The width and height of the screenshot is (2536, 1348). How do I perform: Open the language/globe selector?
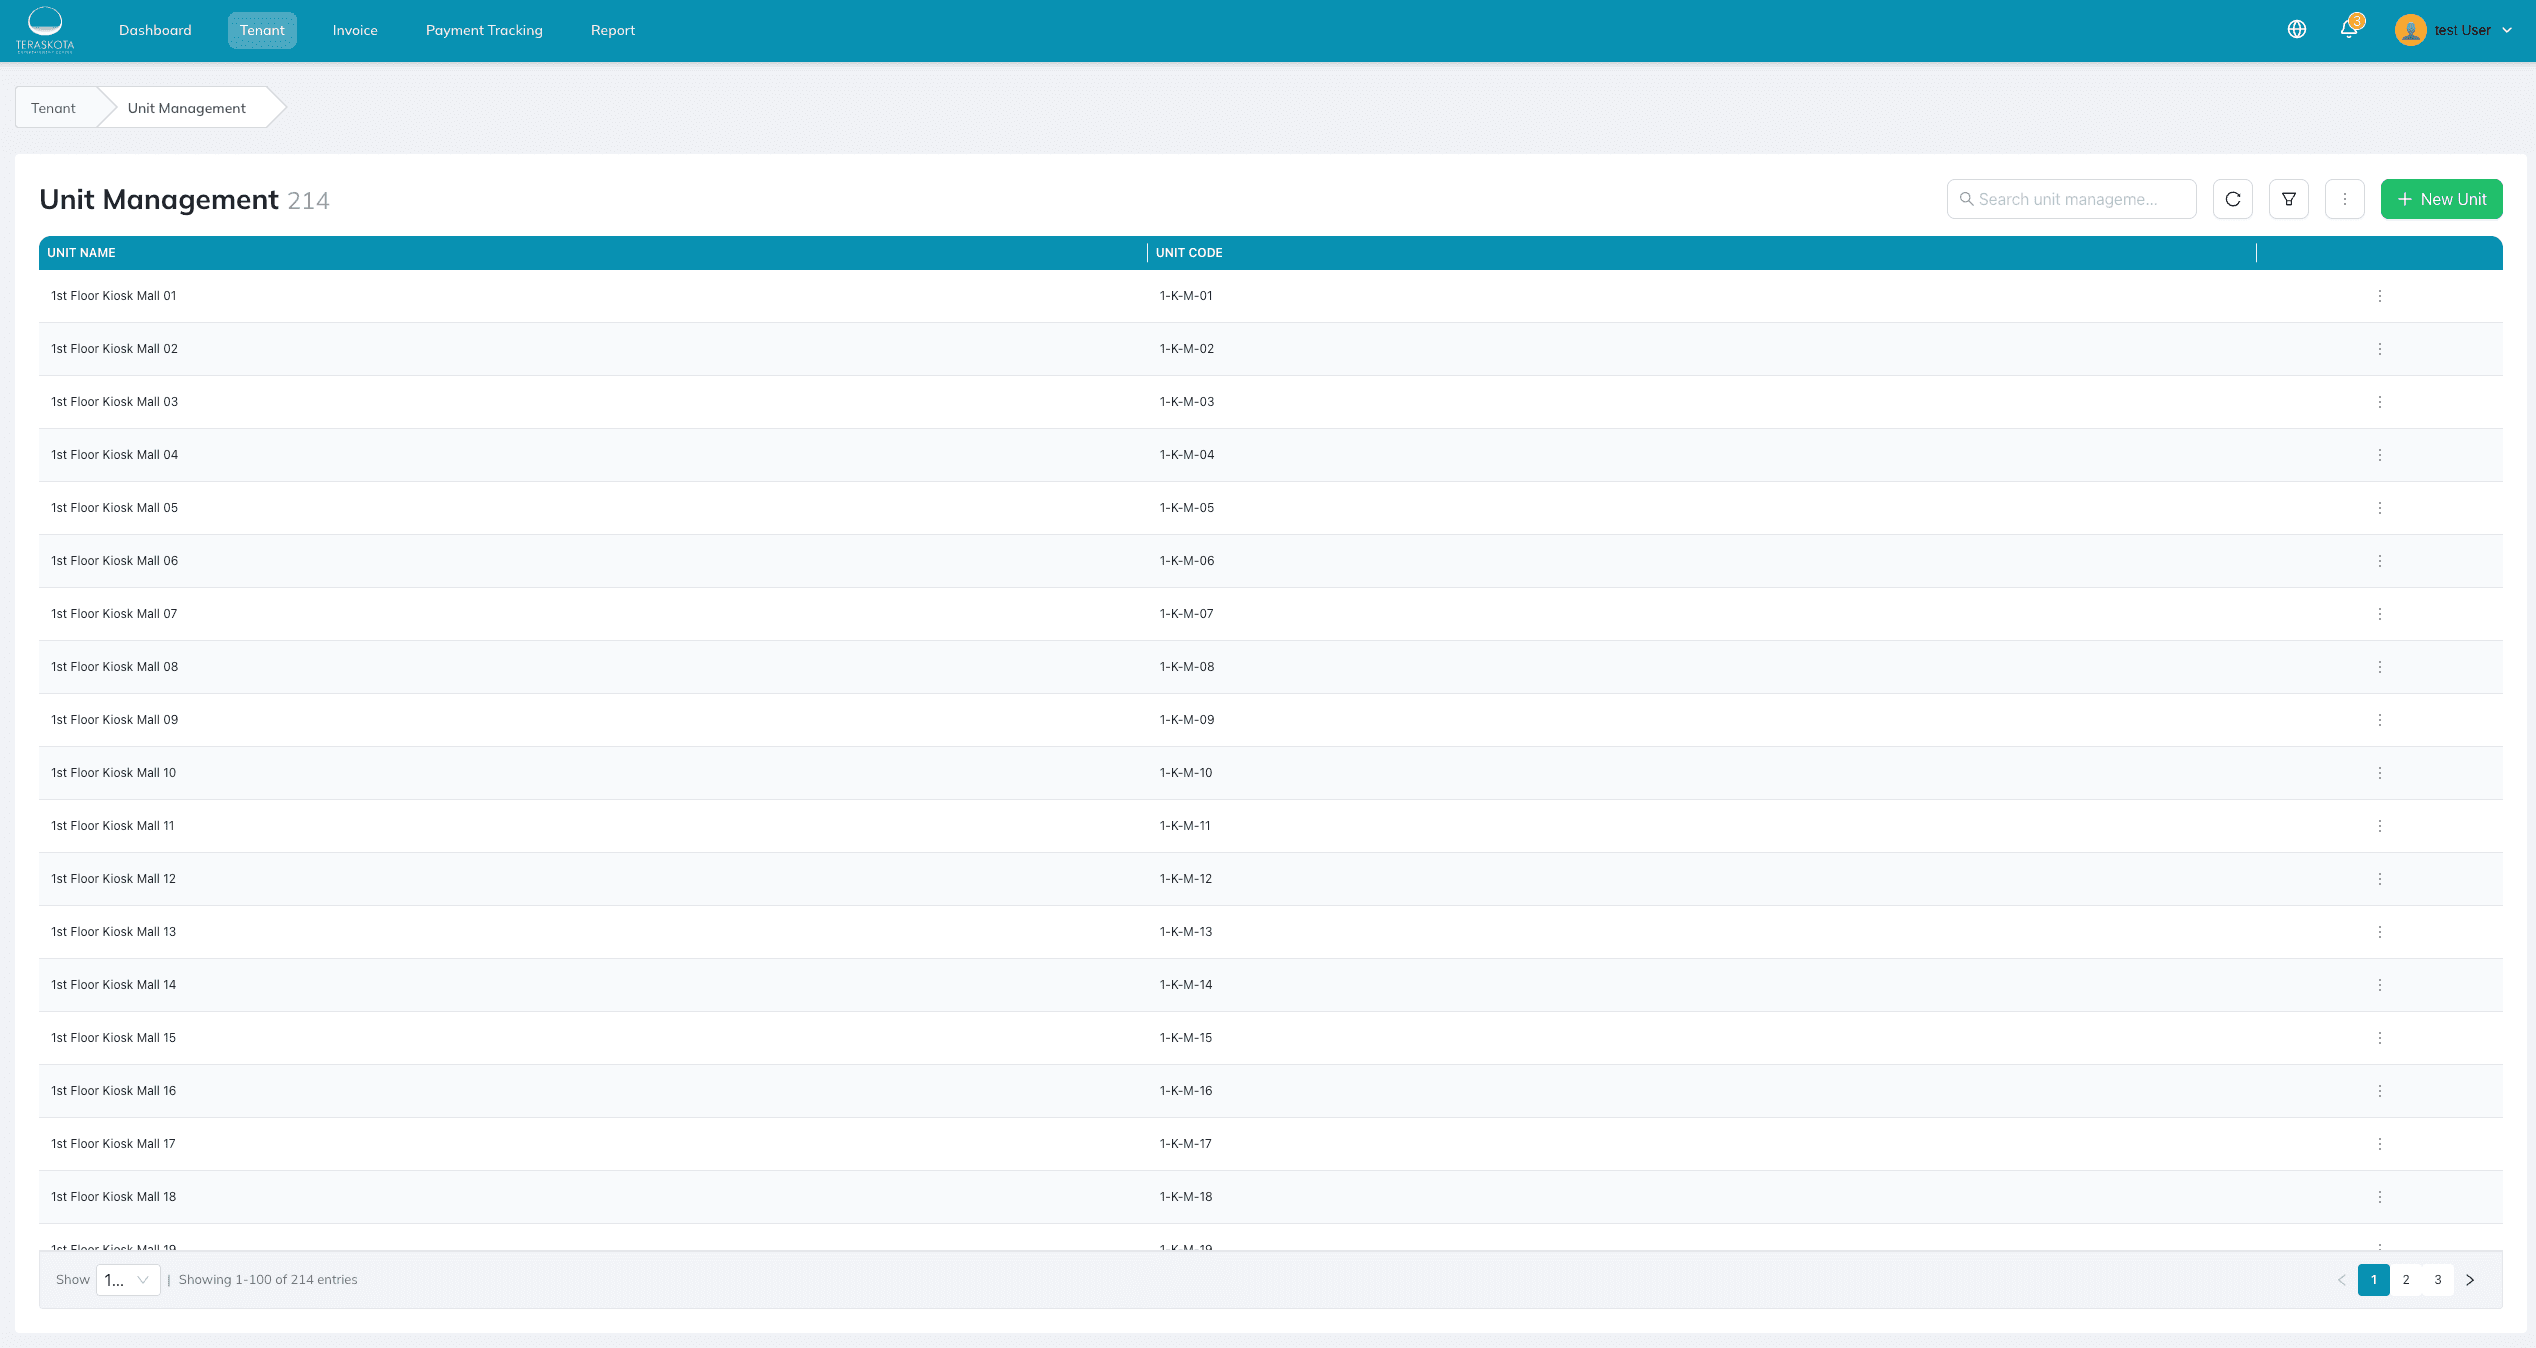(x=2296, y=29)
